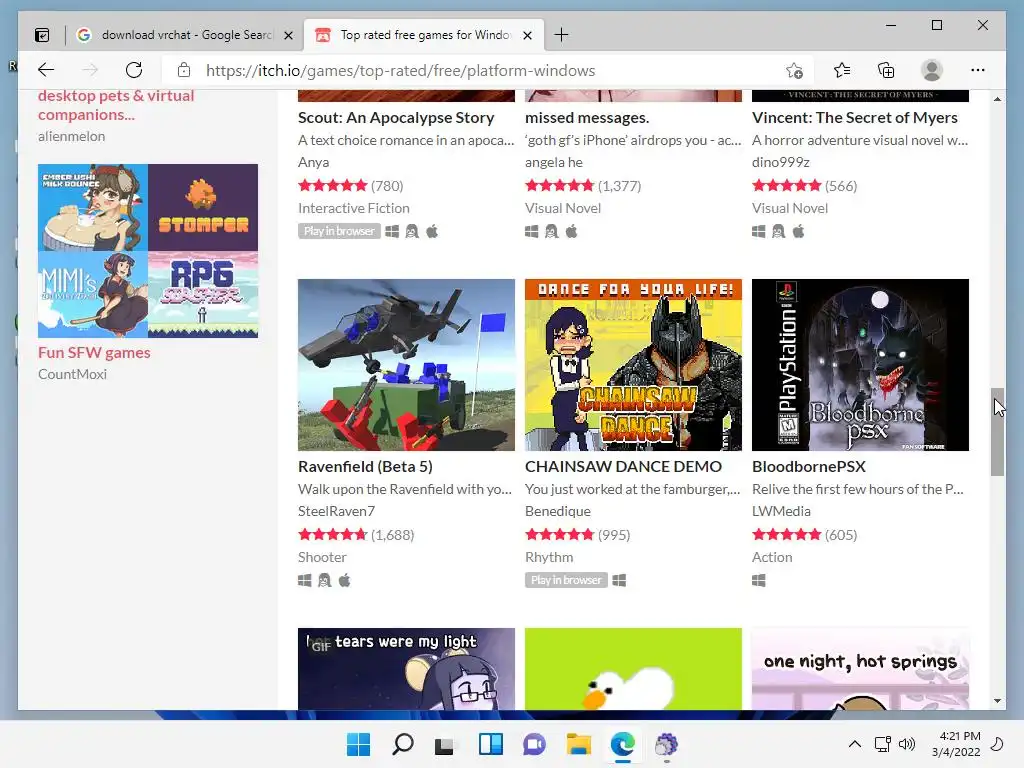Open the tab actions menu icon
This screenshot has height=768, width=1024.
tap(42, 35)
